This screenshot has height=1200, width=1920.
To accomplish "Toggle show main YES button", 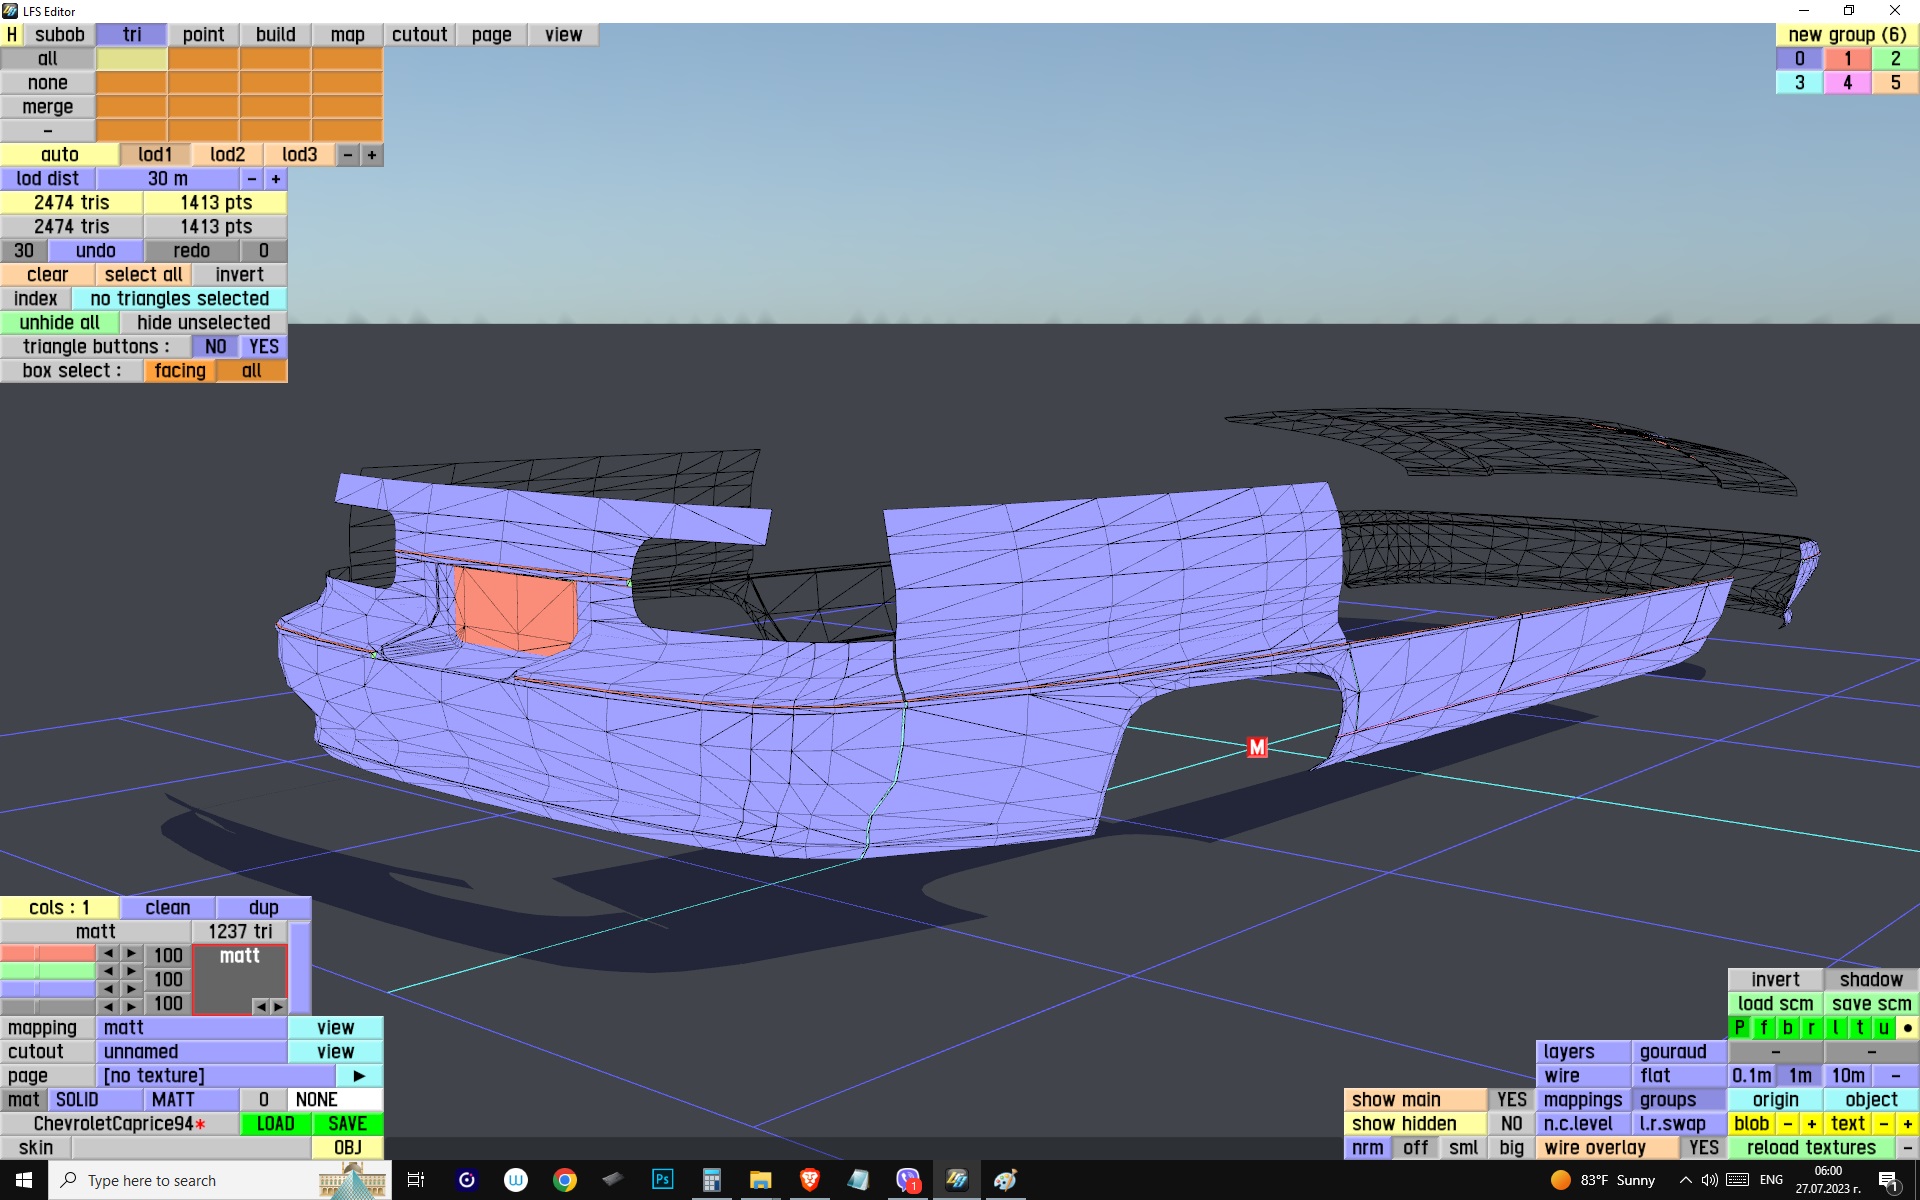I will click(1511, 1100).
